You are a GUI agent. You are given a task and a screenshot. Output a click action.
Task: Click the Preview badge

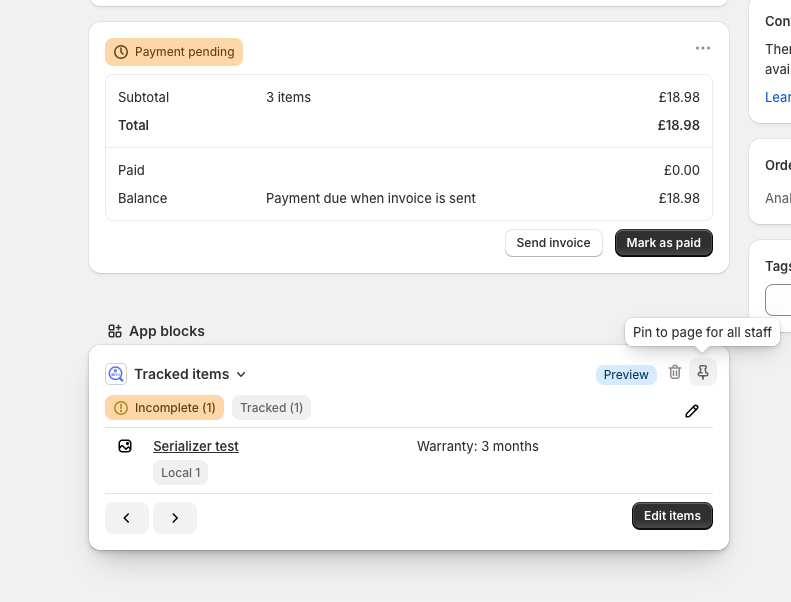tap(626, 374)
